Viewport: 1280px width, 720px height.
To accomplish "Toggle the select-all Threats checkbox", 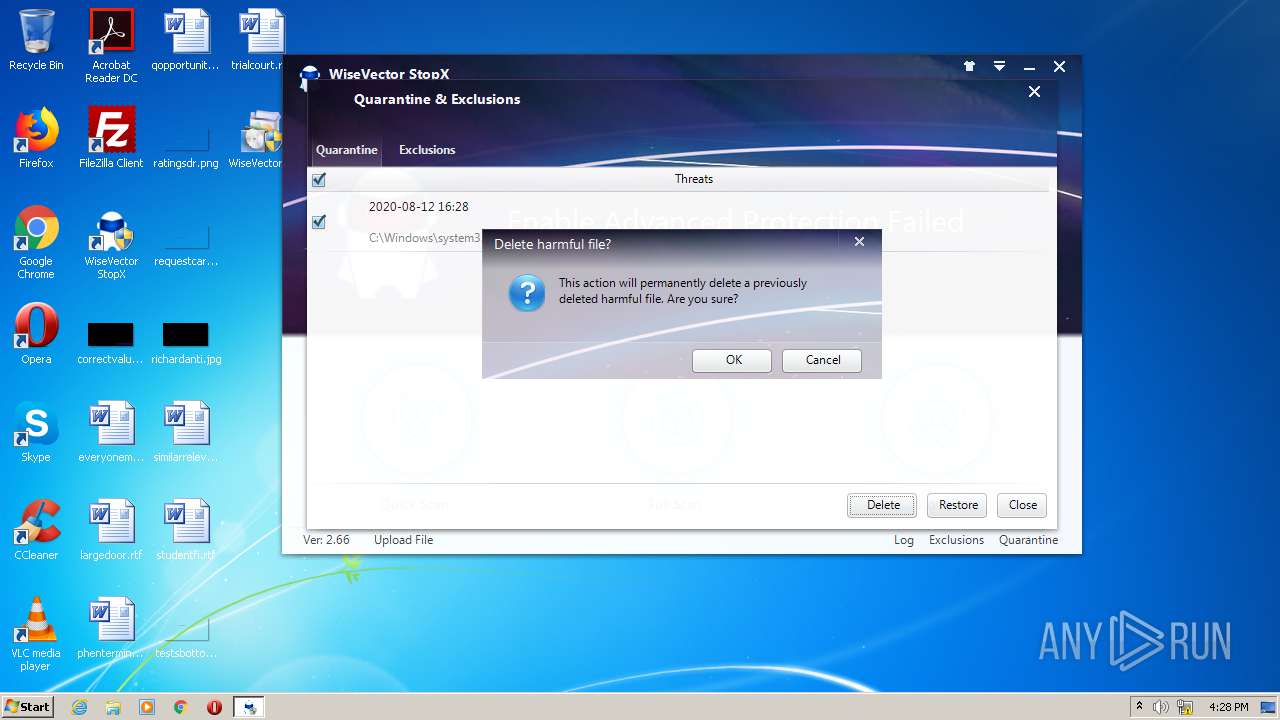I will pyautogui.click(x=319, y=180).
